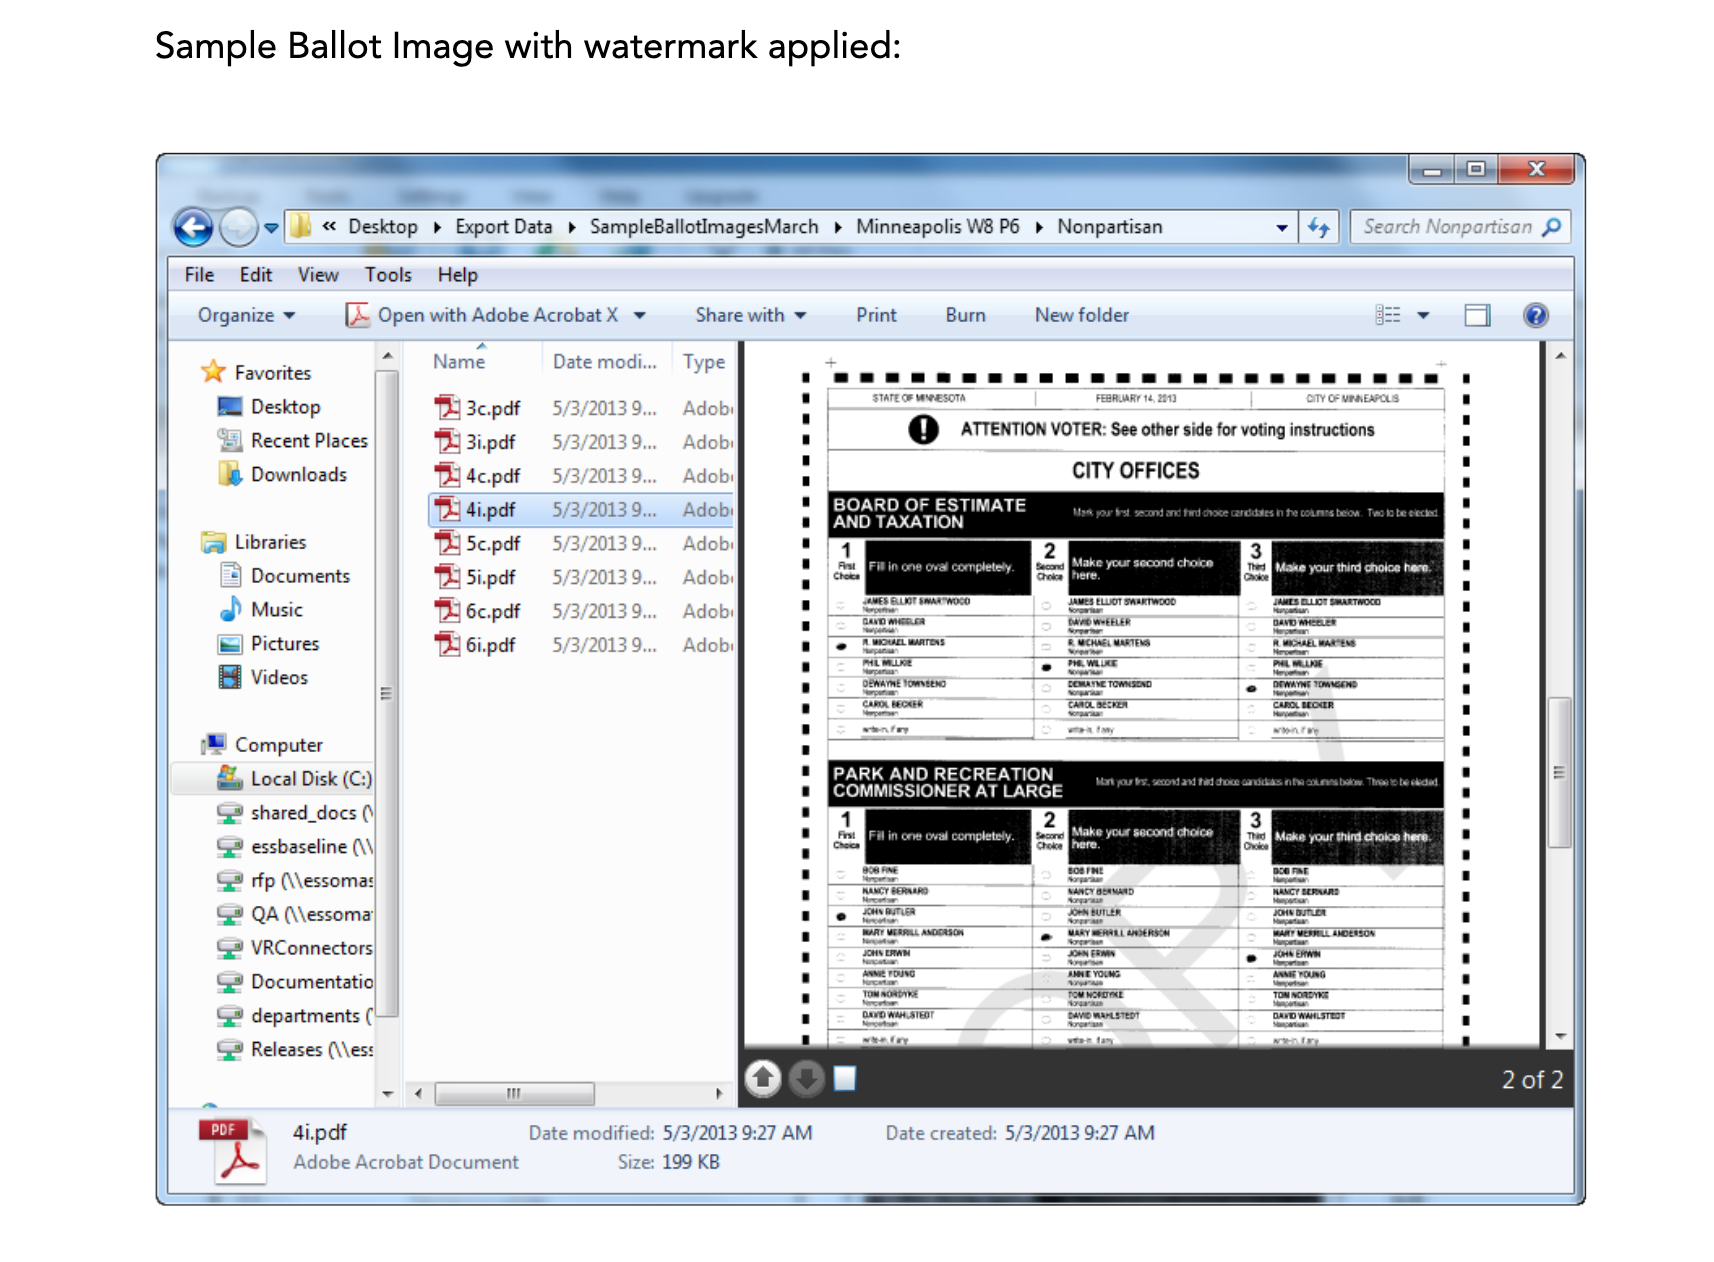Open the Downloads folder in Favorites
Screen dimensions: 1714x1262
[x=298, y=475]
